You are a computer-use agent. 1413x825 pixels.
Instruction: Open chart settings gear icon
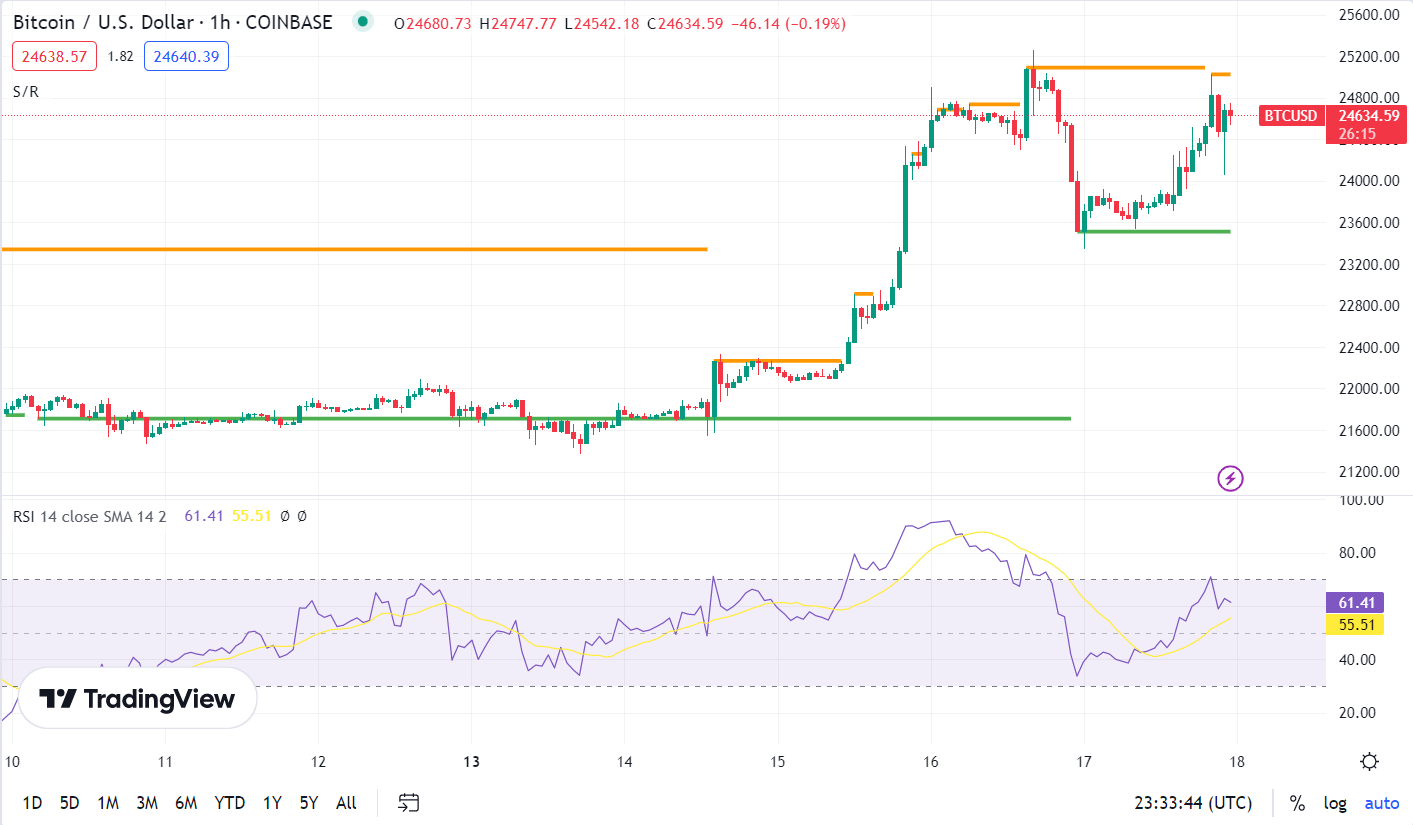(1370, 762)
